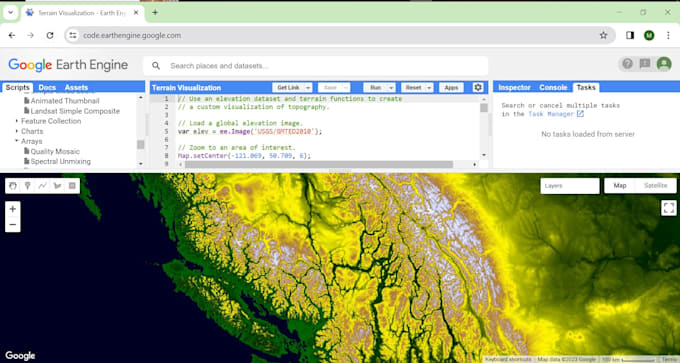The image size is (680, 363).
Task: Open the Run dropdown arrow
Action: (391, 88)
